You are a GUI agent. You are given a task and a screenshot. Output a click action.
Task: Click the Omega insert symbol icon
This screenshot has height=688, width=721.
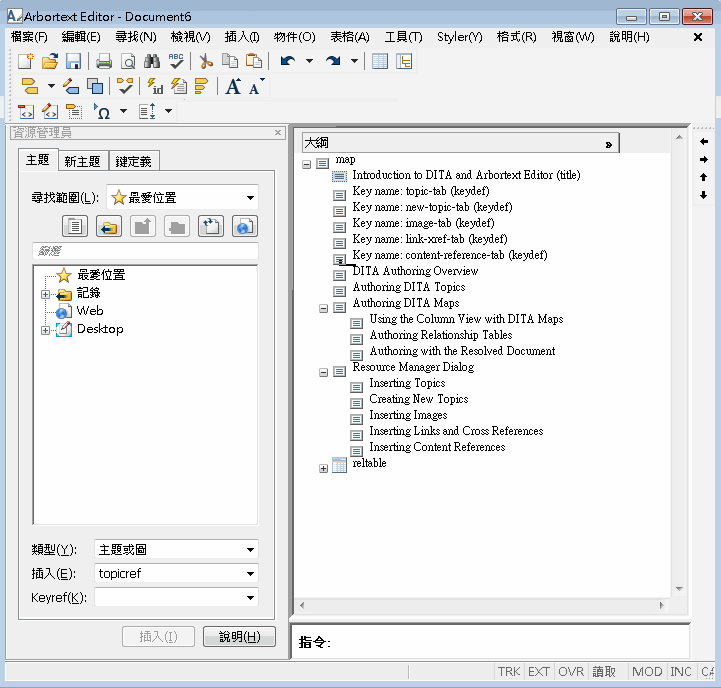point(102,111)
